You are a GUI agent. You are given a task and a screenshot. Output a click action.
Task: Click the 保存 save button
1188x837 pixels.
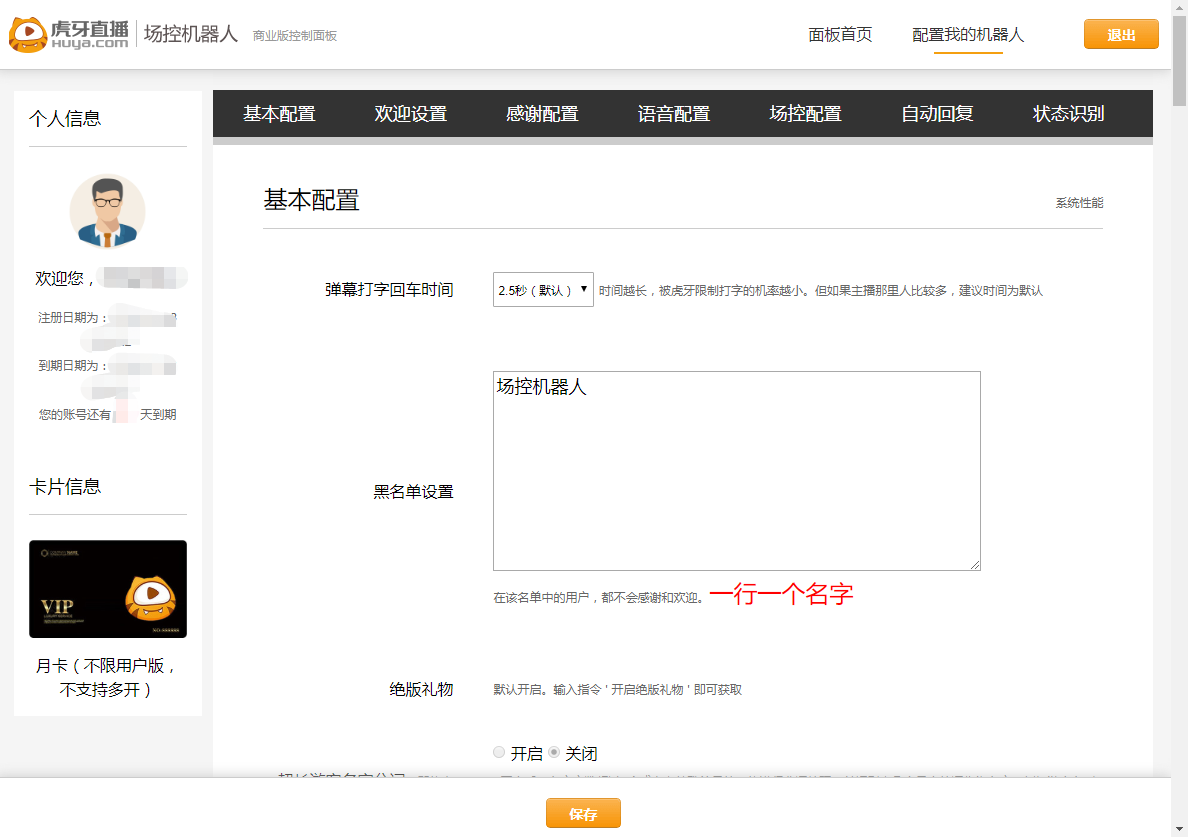tap(583, 814)
